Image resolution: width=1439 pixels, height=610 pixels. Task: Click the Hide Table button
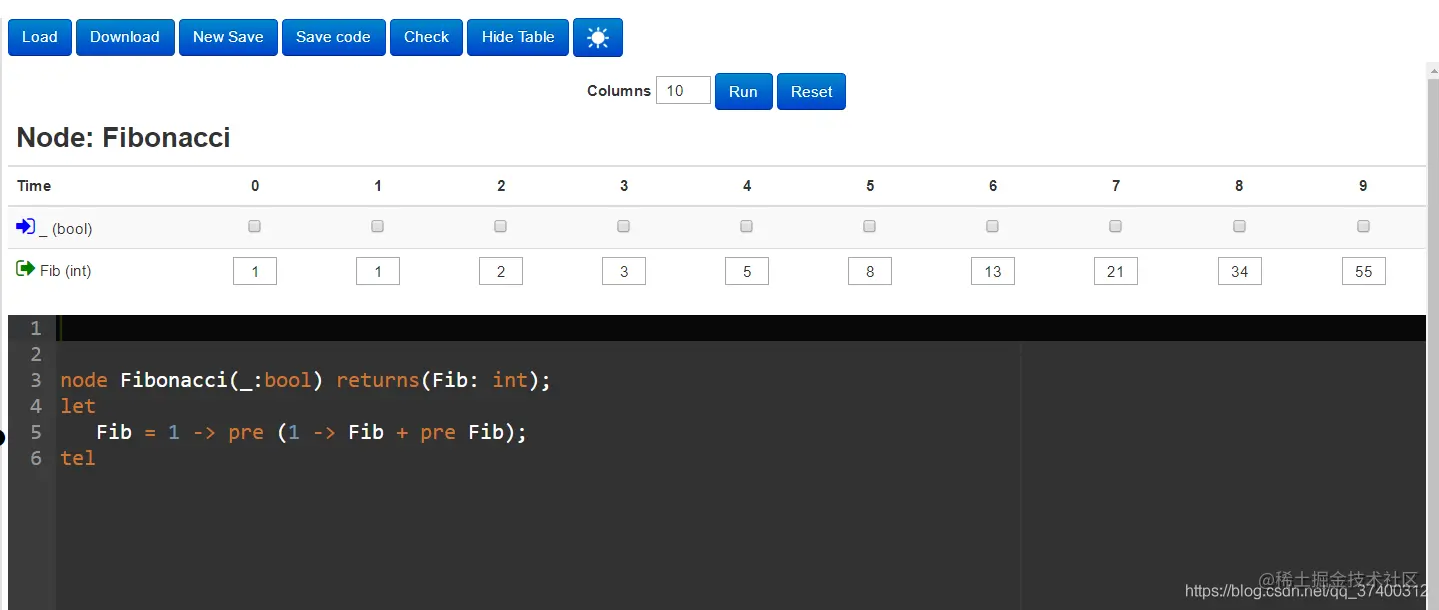[x=518, y=37]
